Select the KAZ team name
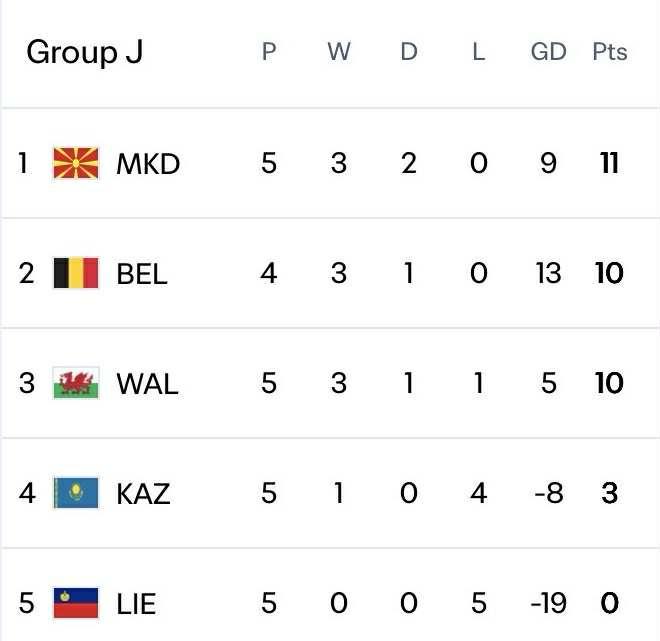The height and width of the screenshot is (641, 660). tap(143, 493)
